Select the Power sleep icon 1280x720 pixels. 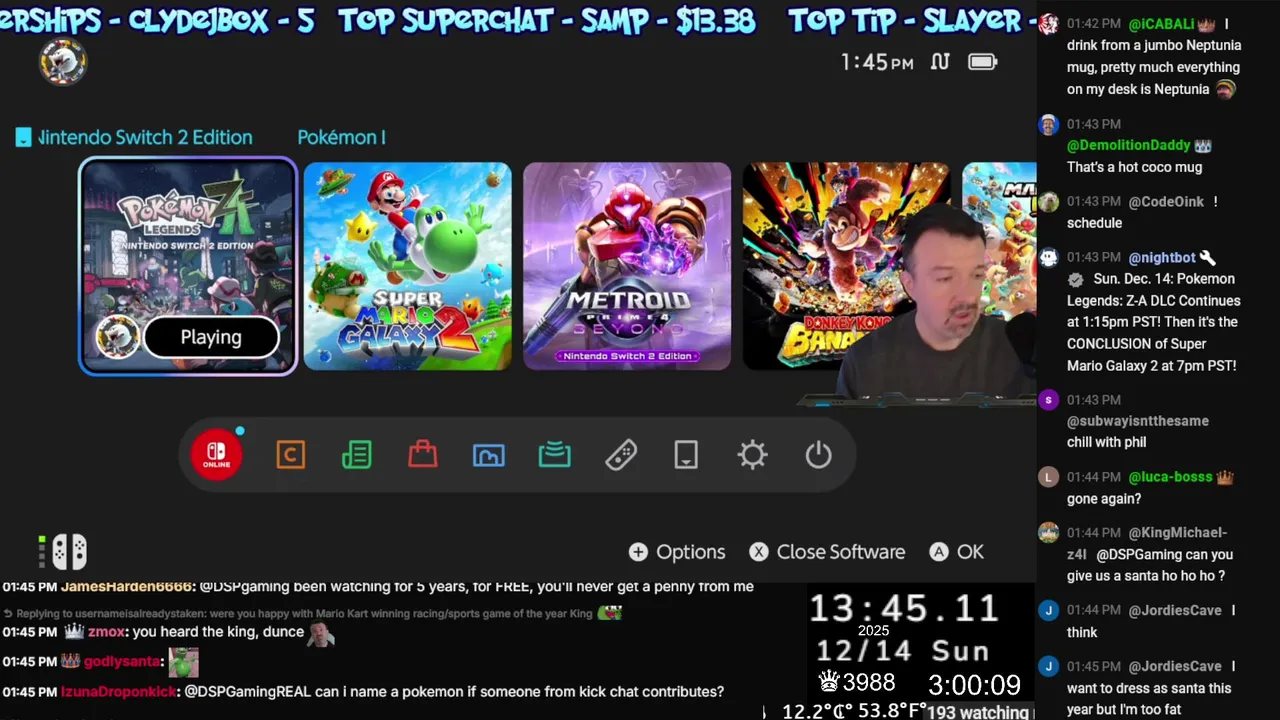coord(818,455)
